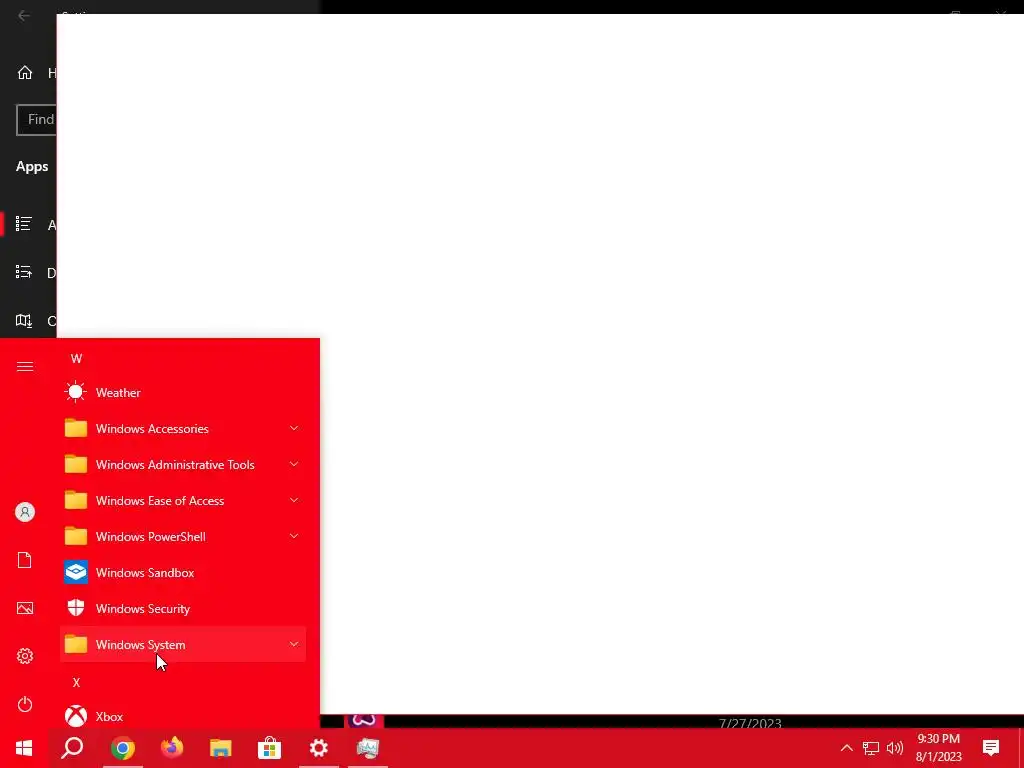This screenshot has height=768, width=1024.
Task: Select Apps & features list icon
Action: coord(24,224)
